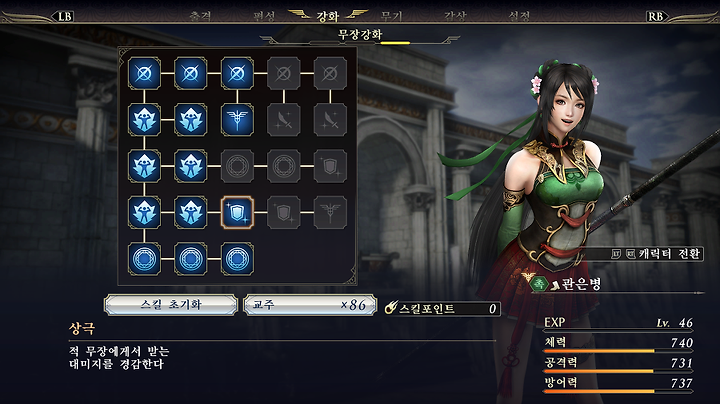This screenshot has width=720, height=404.
Task: Select the rightmost locked crossed-circle skill node
Action: (x=330, y=73)
